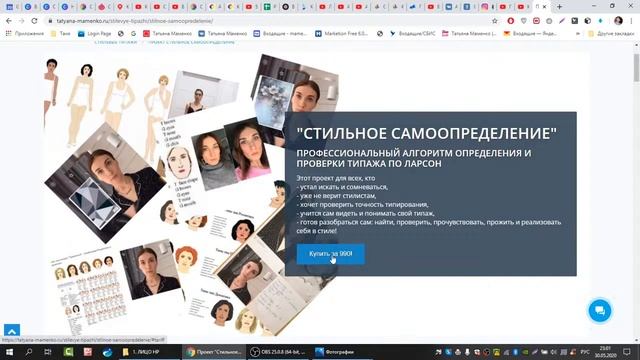Click the address bar URL field
The height and width of the screenshot is (360, 640).
[269, 21]
